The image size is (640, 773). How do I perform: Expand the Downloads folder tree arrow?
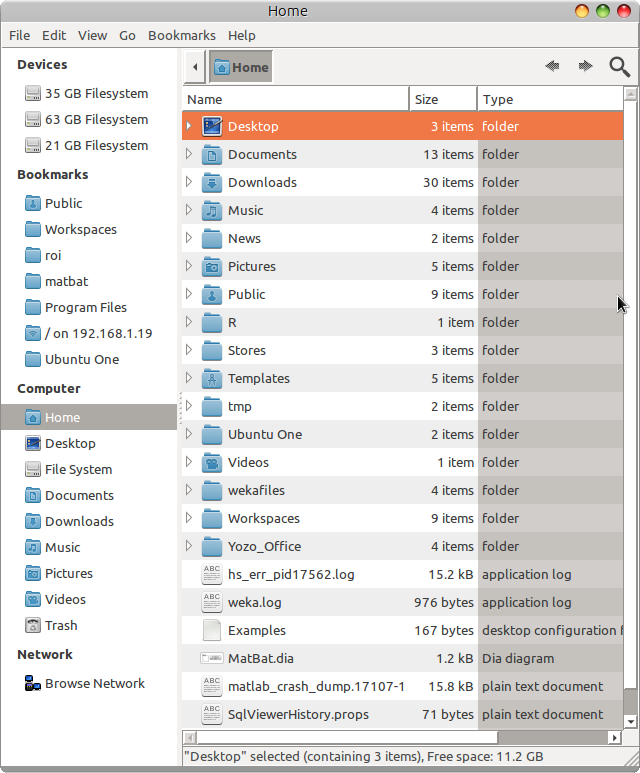point(189,182)
